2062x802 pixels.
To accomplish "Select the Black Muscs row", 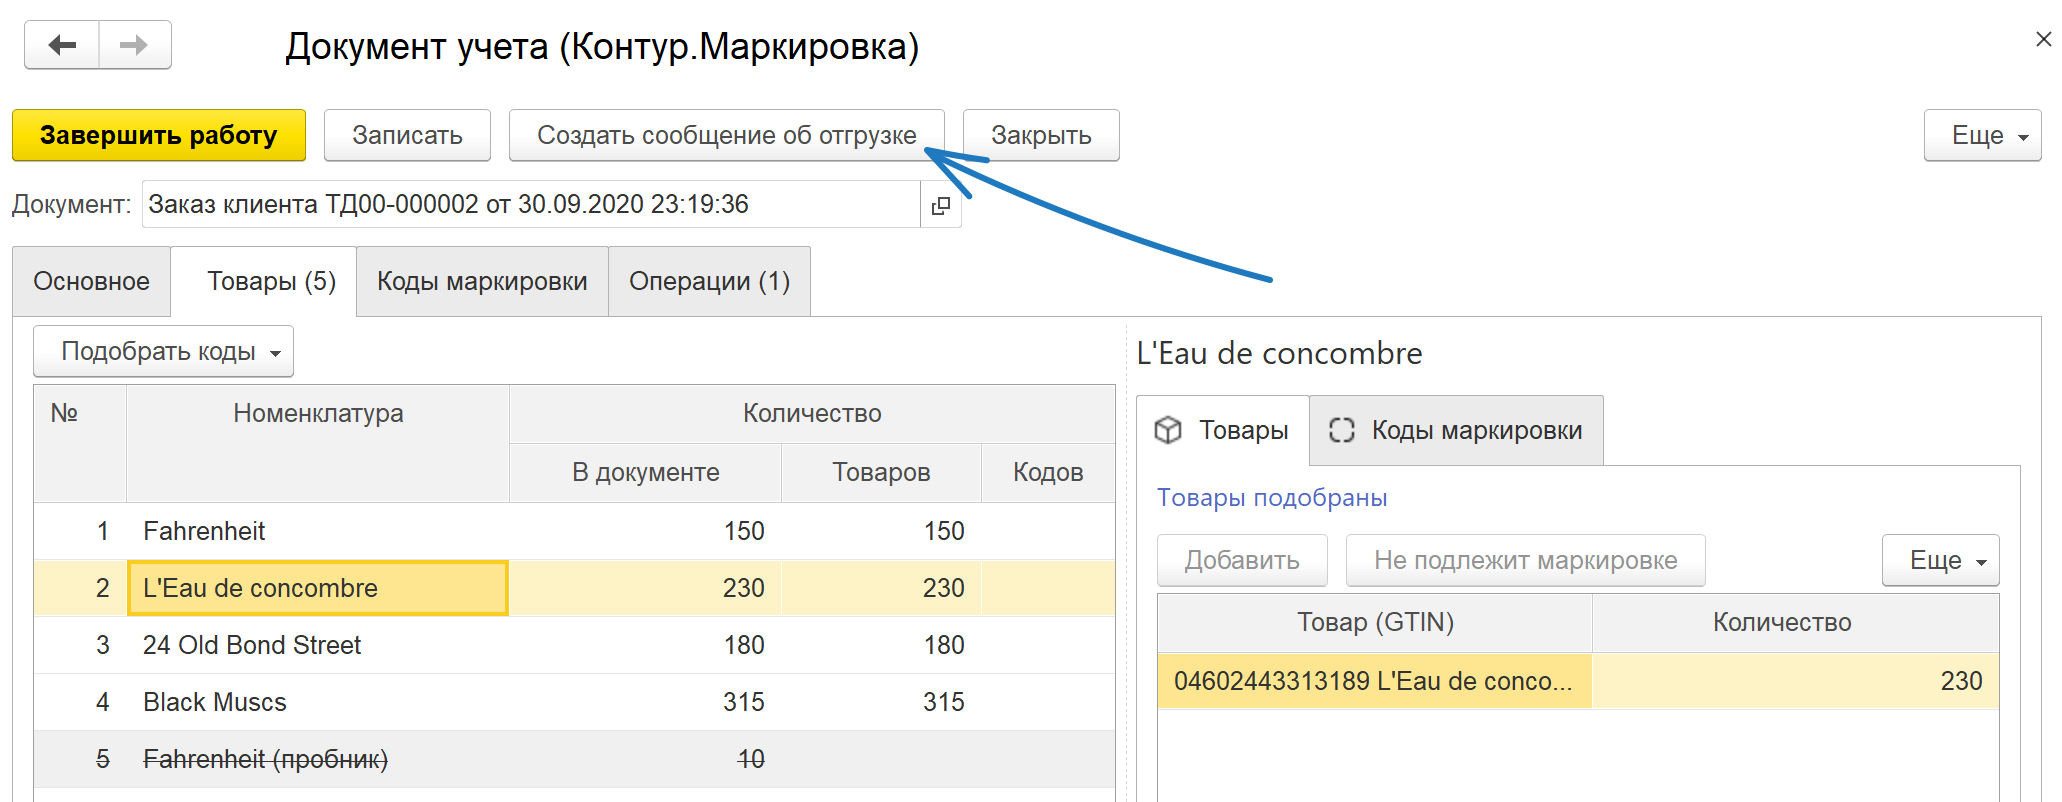I will (574, 702).
